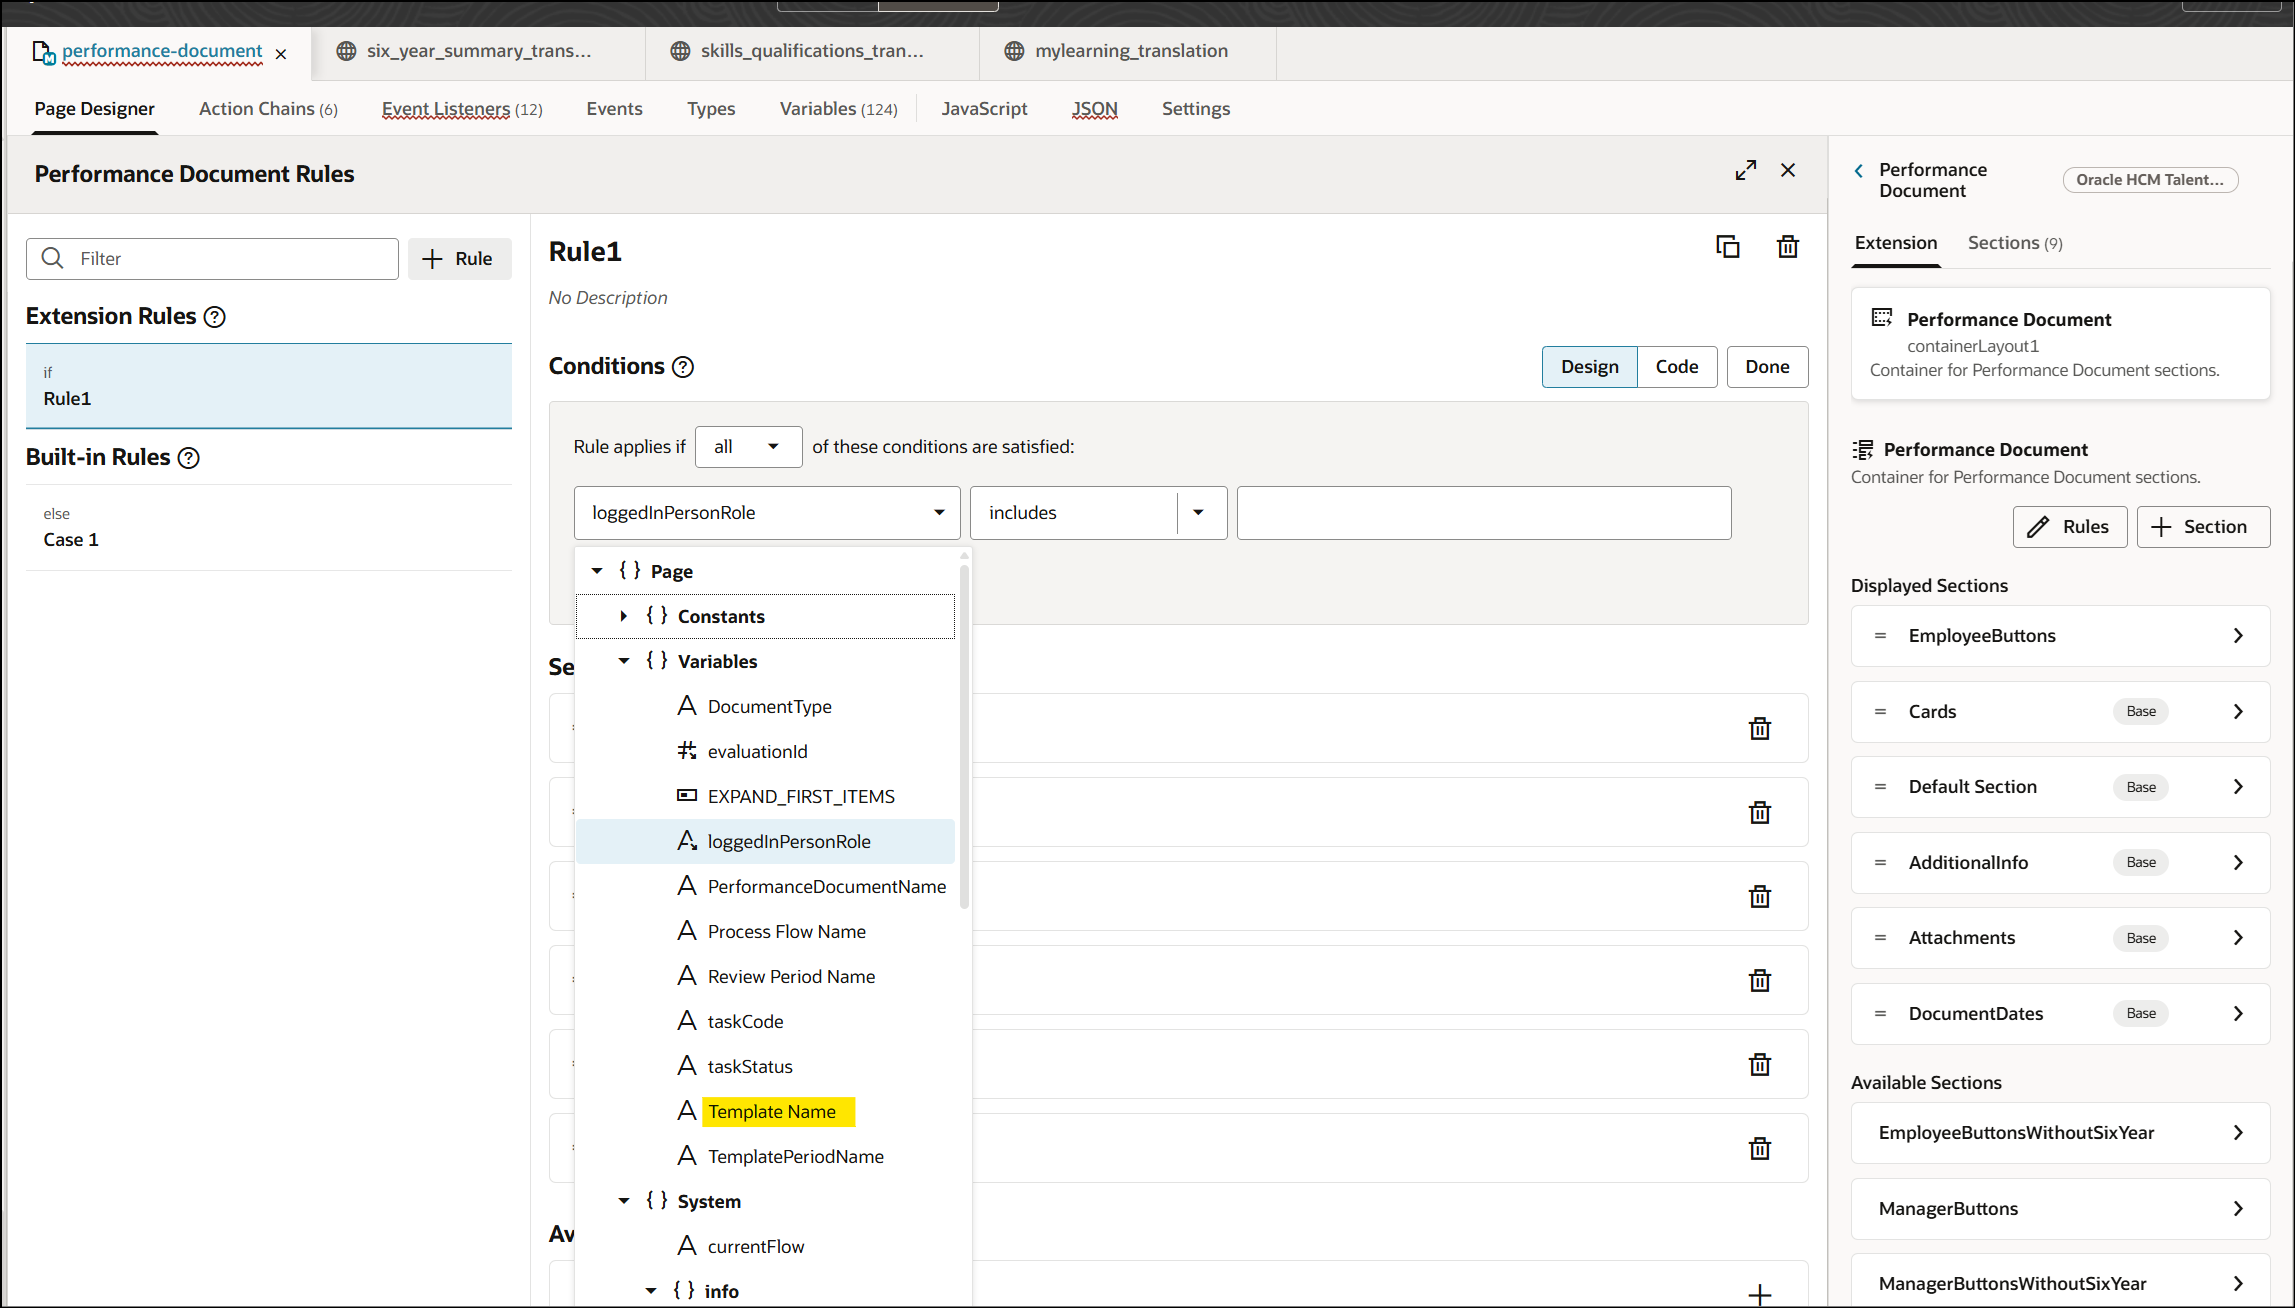Add a Section with the Section button
2295x1308 pixels.
pyautogui.click(x=2203, y=526)
